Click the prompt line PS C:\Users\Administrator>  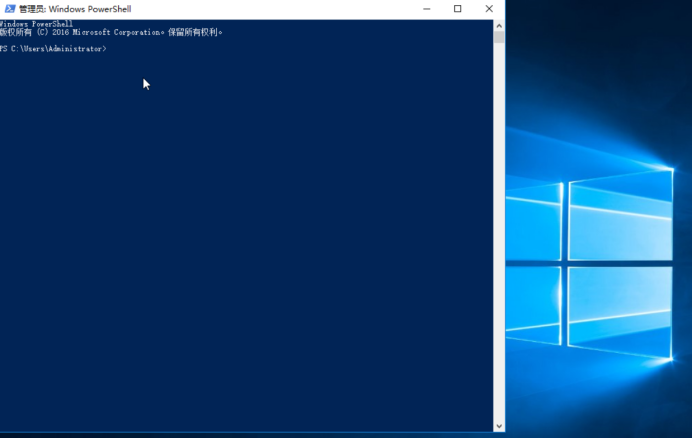[x=53, y=49]
